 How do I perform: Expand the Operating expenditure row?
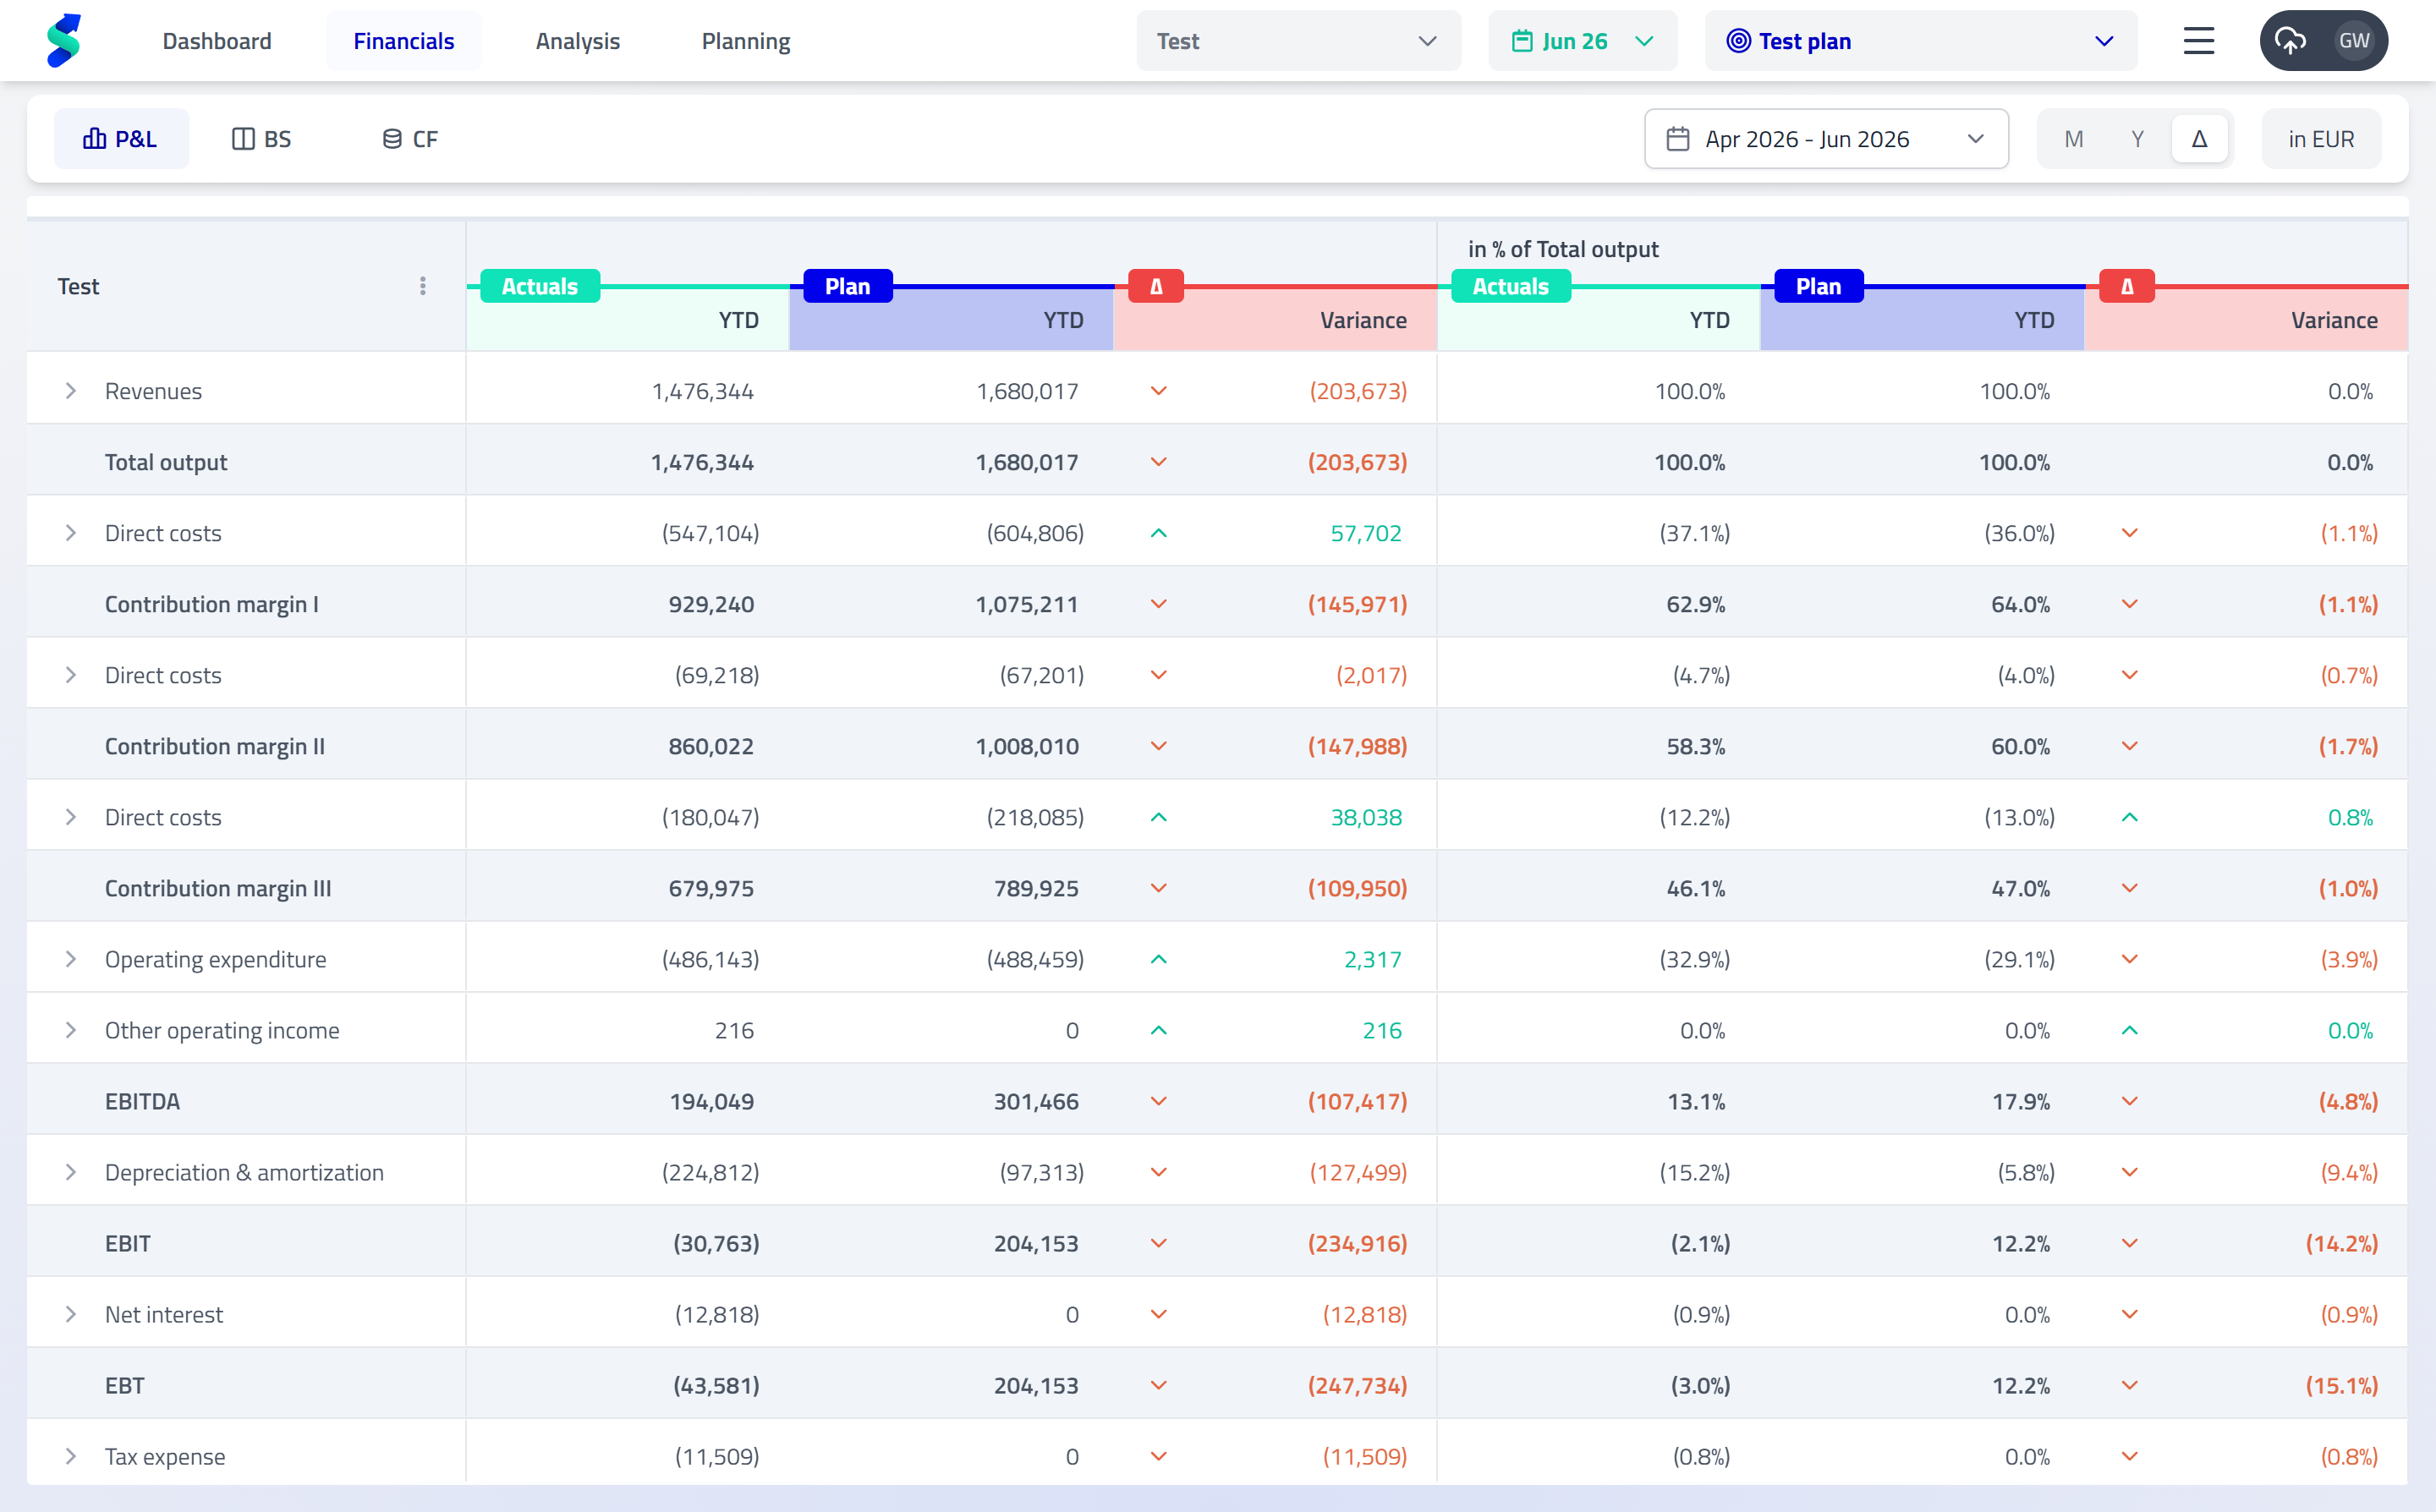[71, 959]
